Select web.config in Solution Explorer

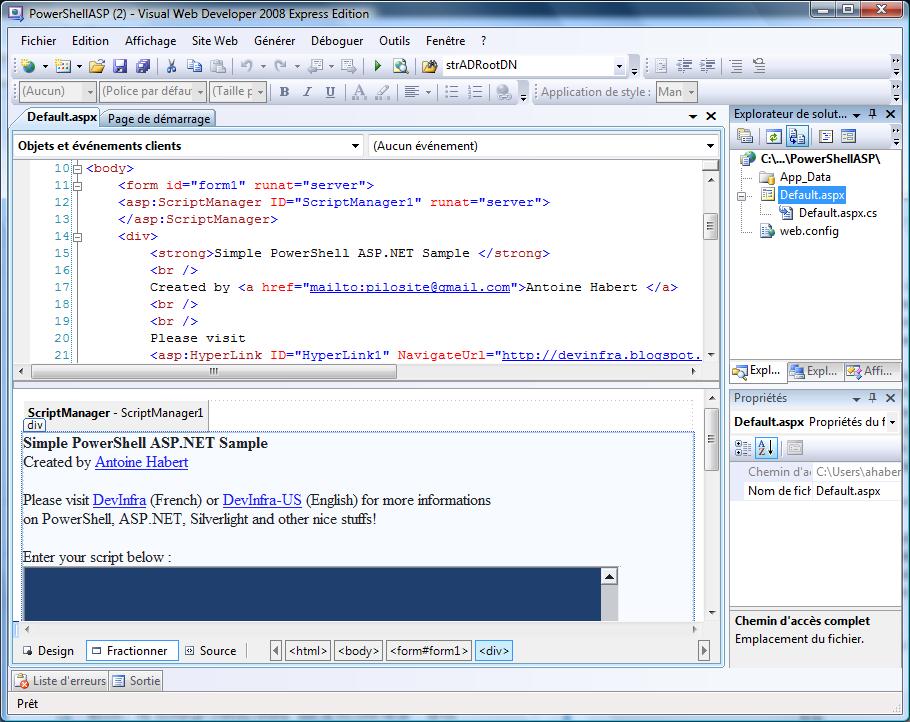tap(808, 231)
